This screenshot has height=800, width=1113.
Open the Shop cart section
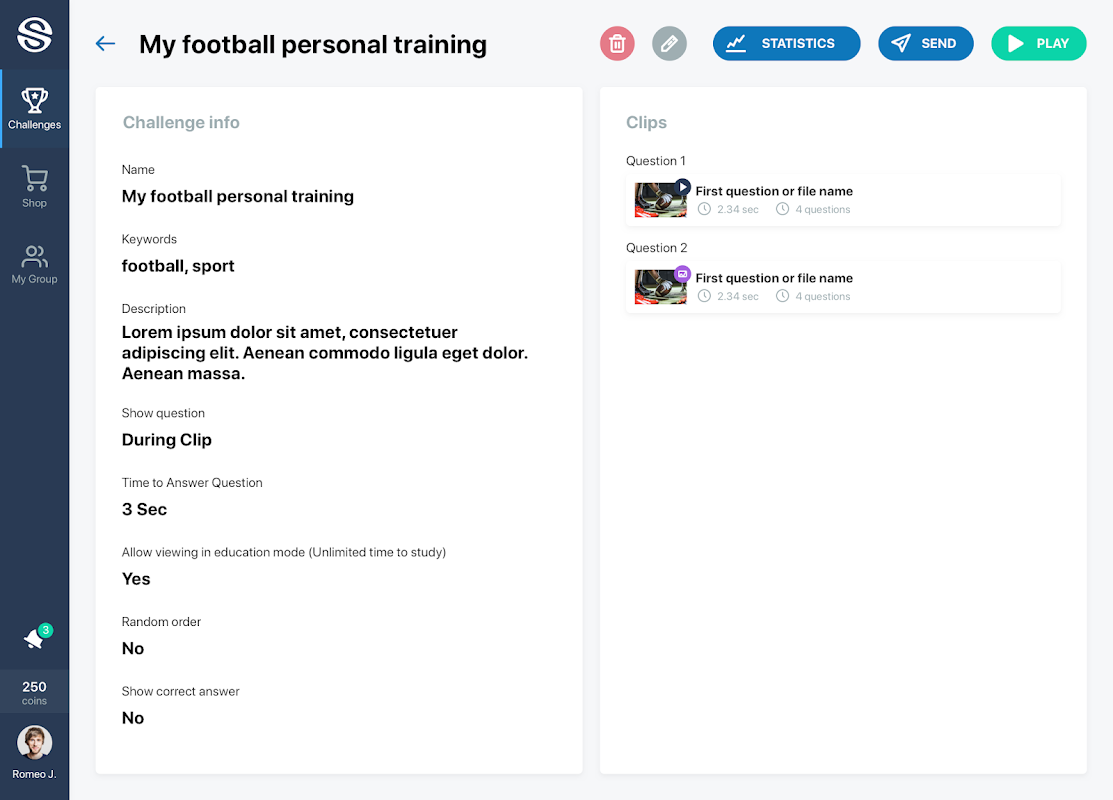[35, 187]
